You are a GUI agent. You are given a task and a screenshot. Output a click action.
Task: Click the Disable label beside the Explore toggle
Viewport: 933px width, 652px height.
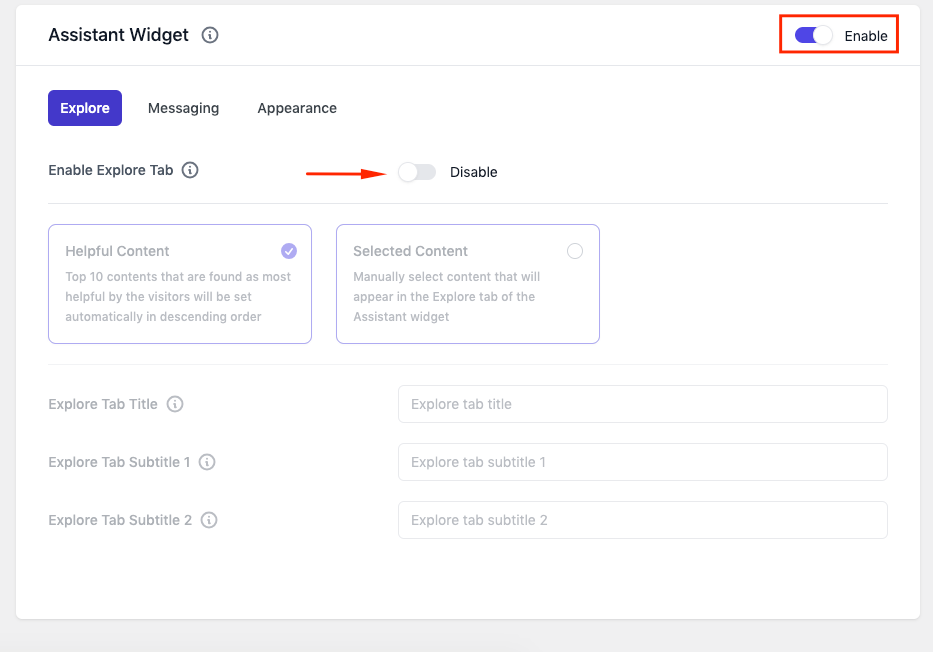(474, 172)
